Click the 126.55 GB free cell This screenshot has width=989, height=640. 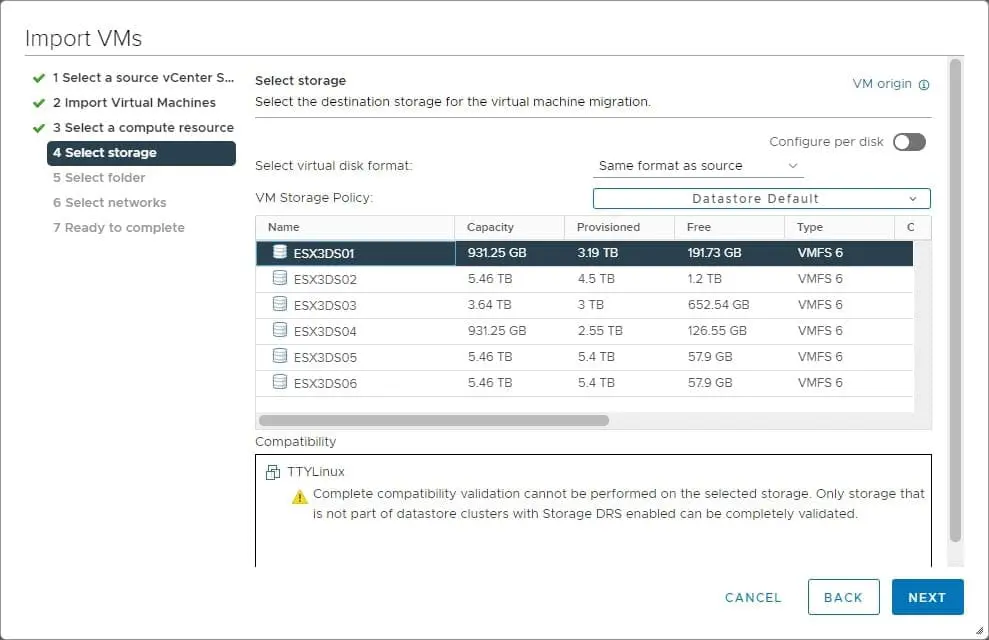(717, 330)
